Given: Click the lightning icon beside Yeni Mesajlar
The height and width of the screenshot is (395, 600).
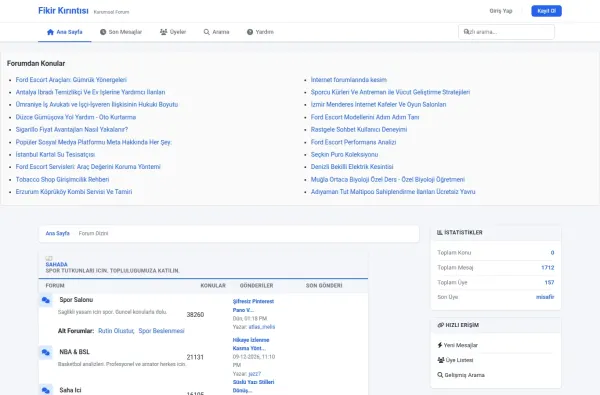Looking at the screenshot, I should tap(440, 345).
